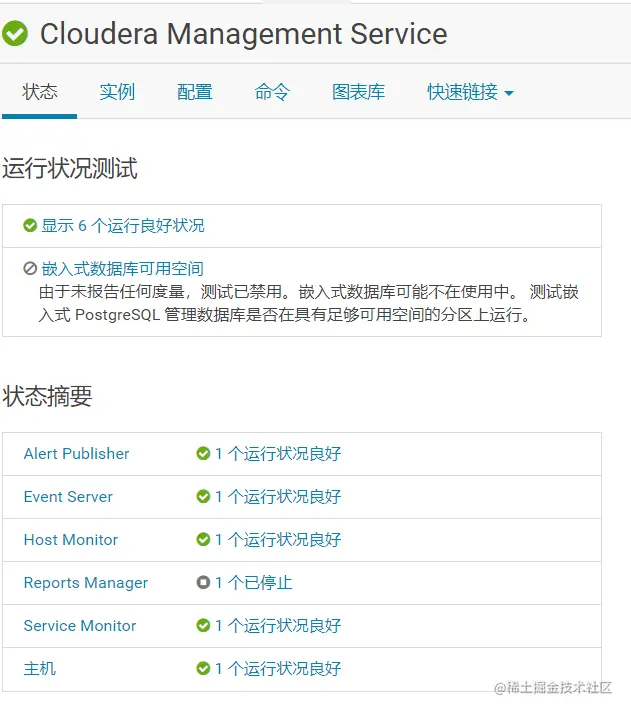Open the 主机 link
631x714 pixels.
40,668
